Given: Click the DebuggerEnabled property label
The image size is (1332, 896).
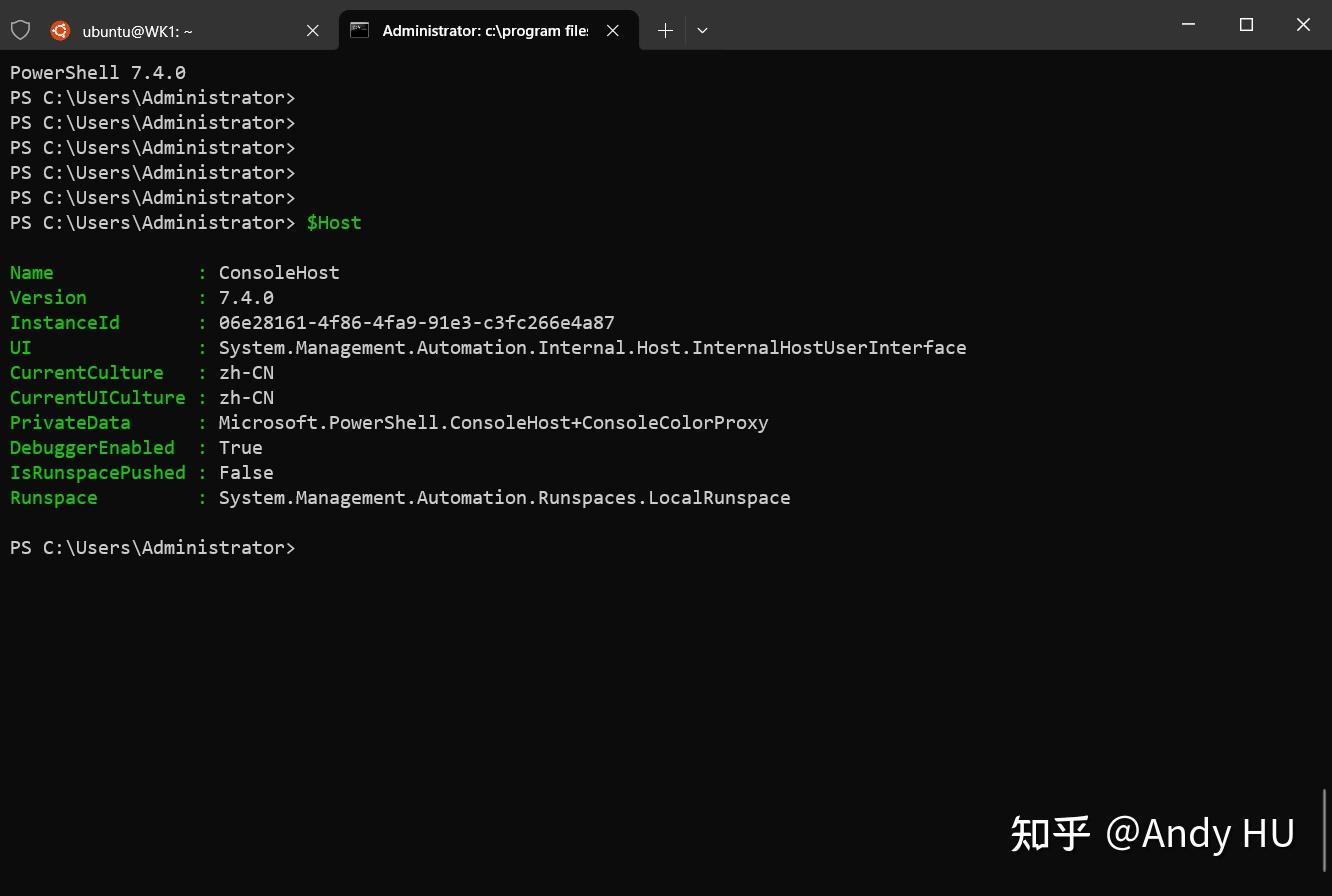Looking at the screenshot, I should (92, 447).
